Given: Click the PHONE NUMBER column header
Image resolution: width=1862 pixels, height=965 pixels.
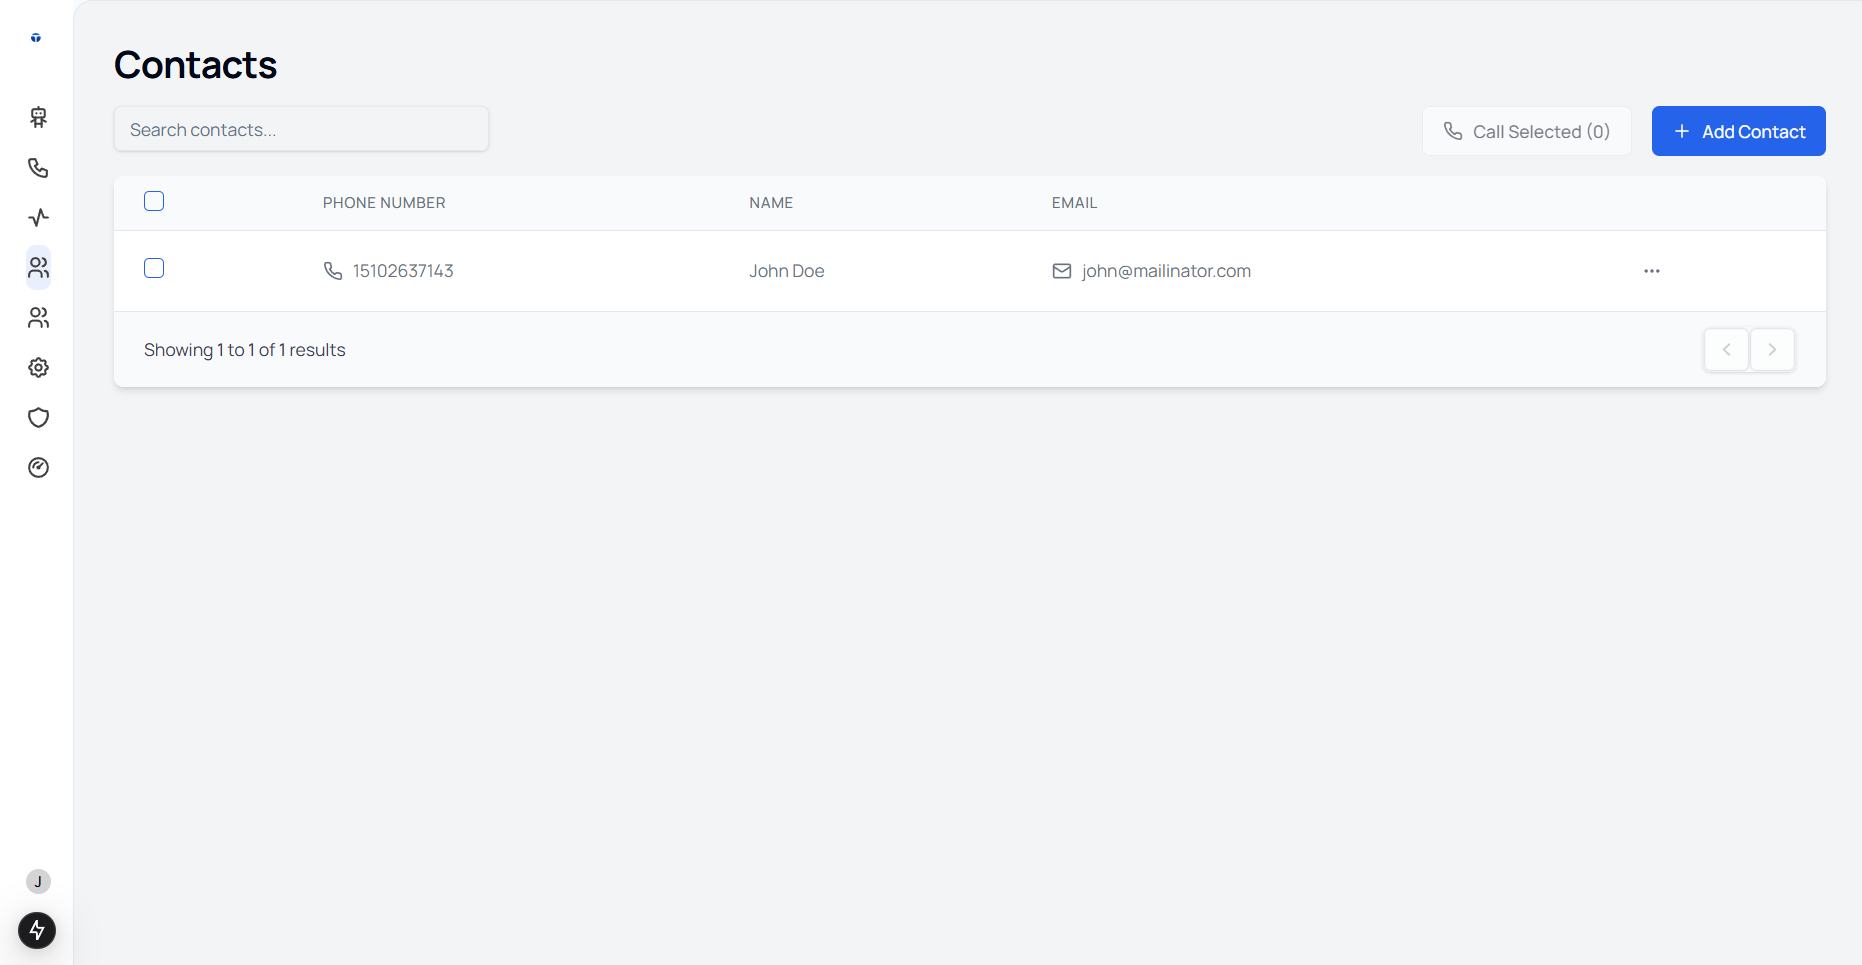Looking at the screenshot, I should 384,203.
